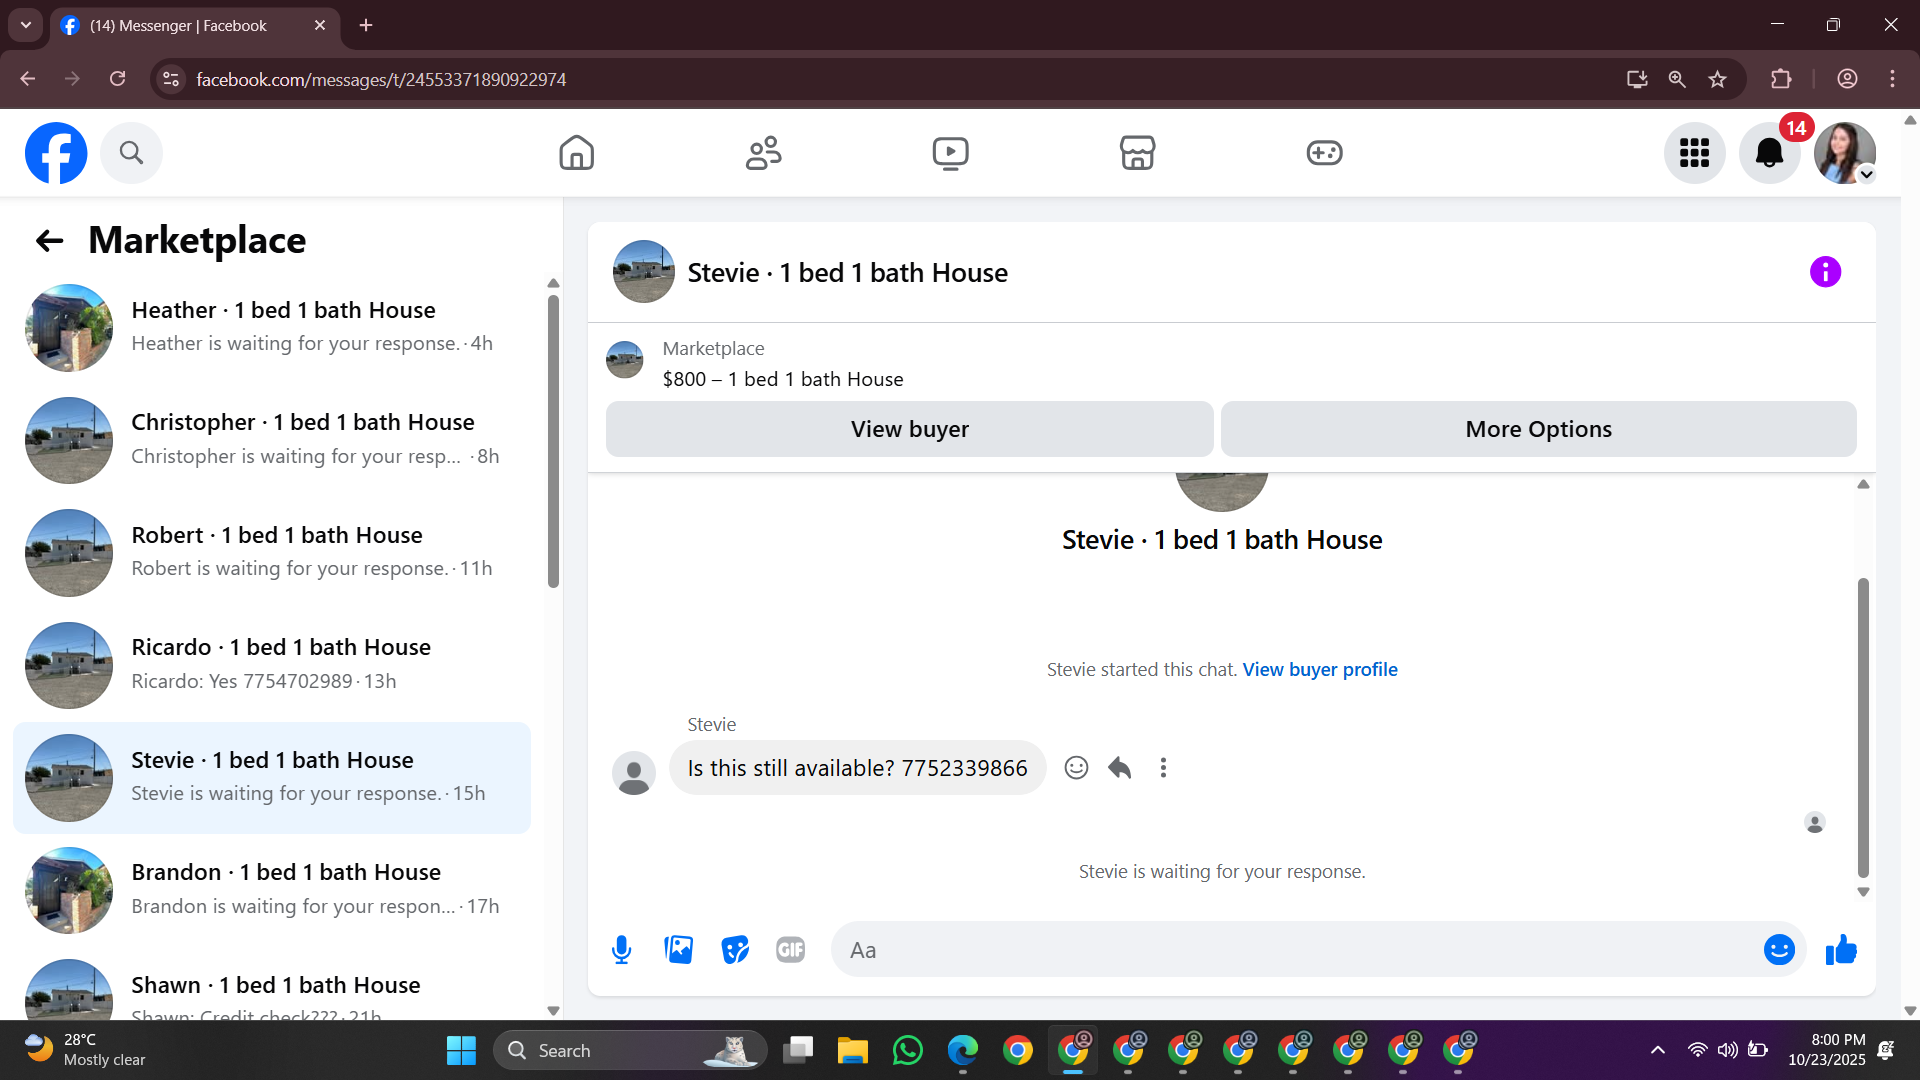This screenshot has width=1920, height=1080.
Task: Open the emoji picker in message box
Action: [1778, 949]
